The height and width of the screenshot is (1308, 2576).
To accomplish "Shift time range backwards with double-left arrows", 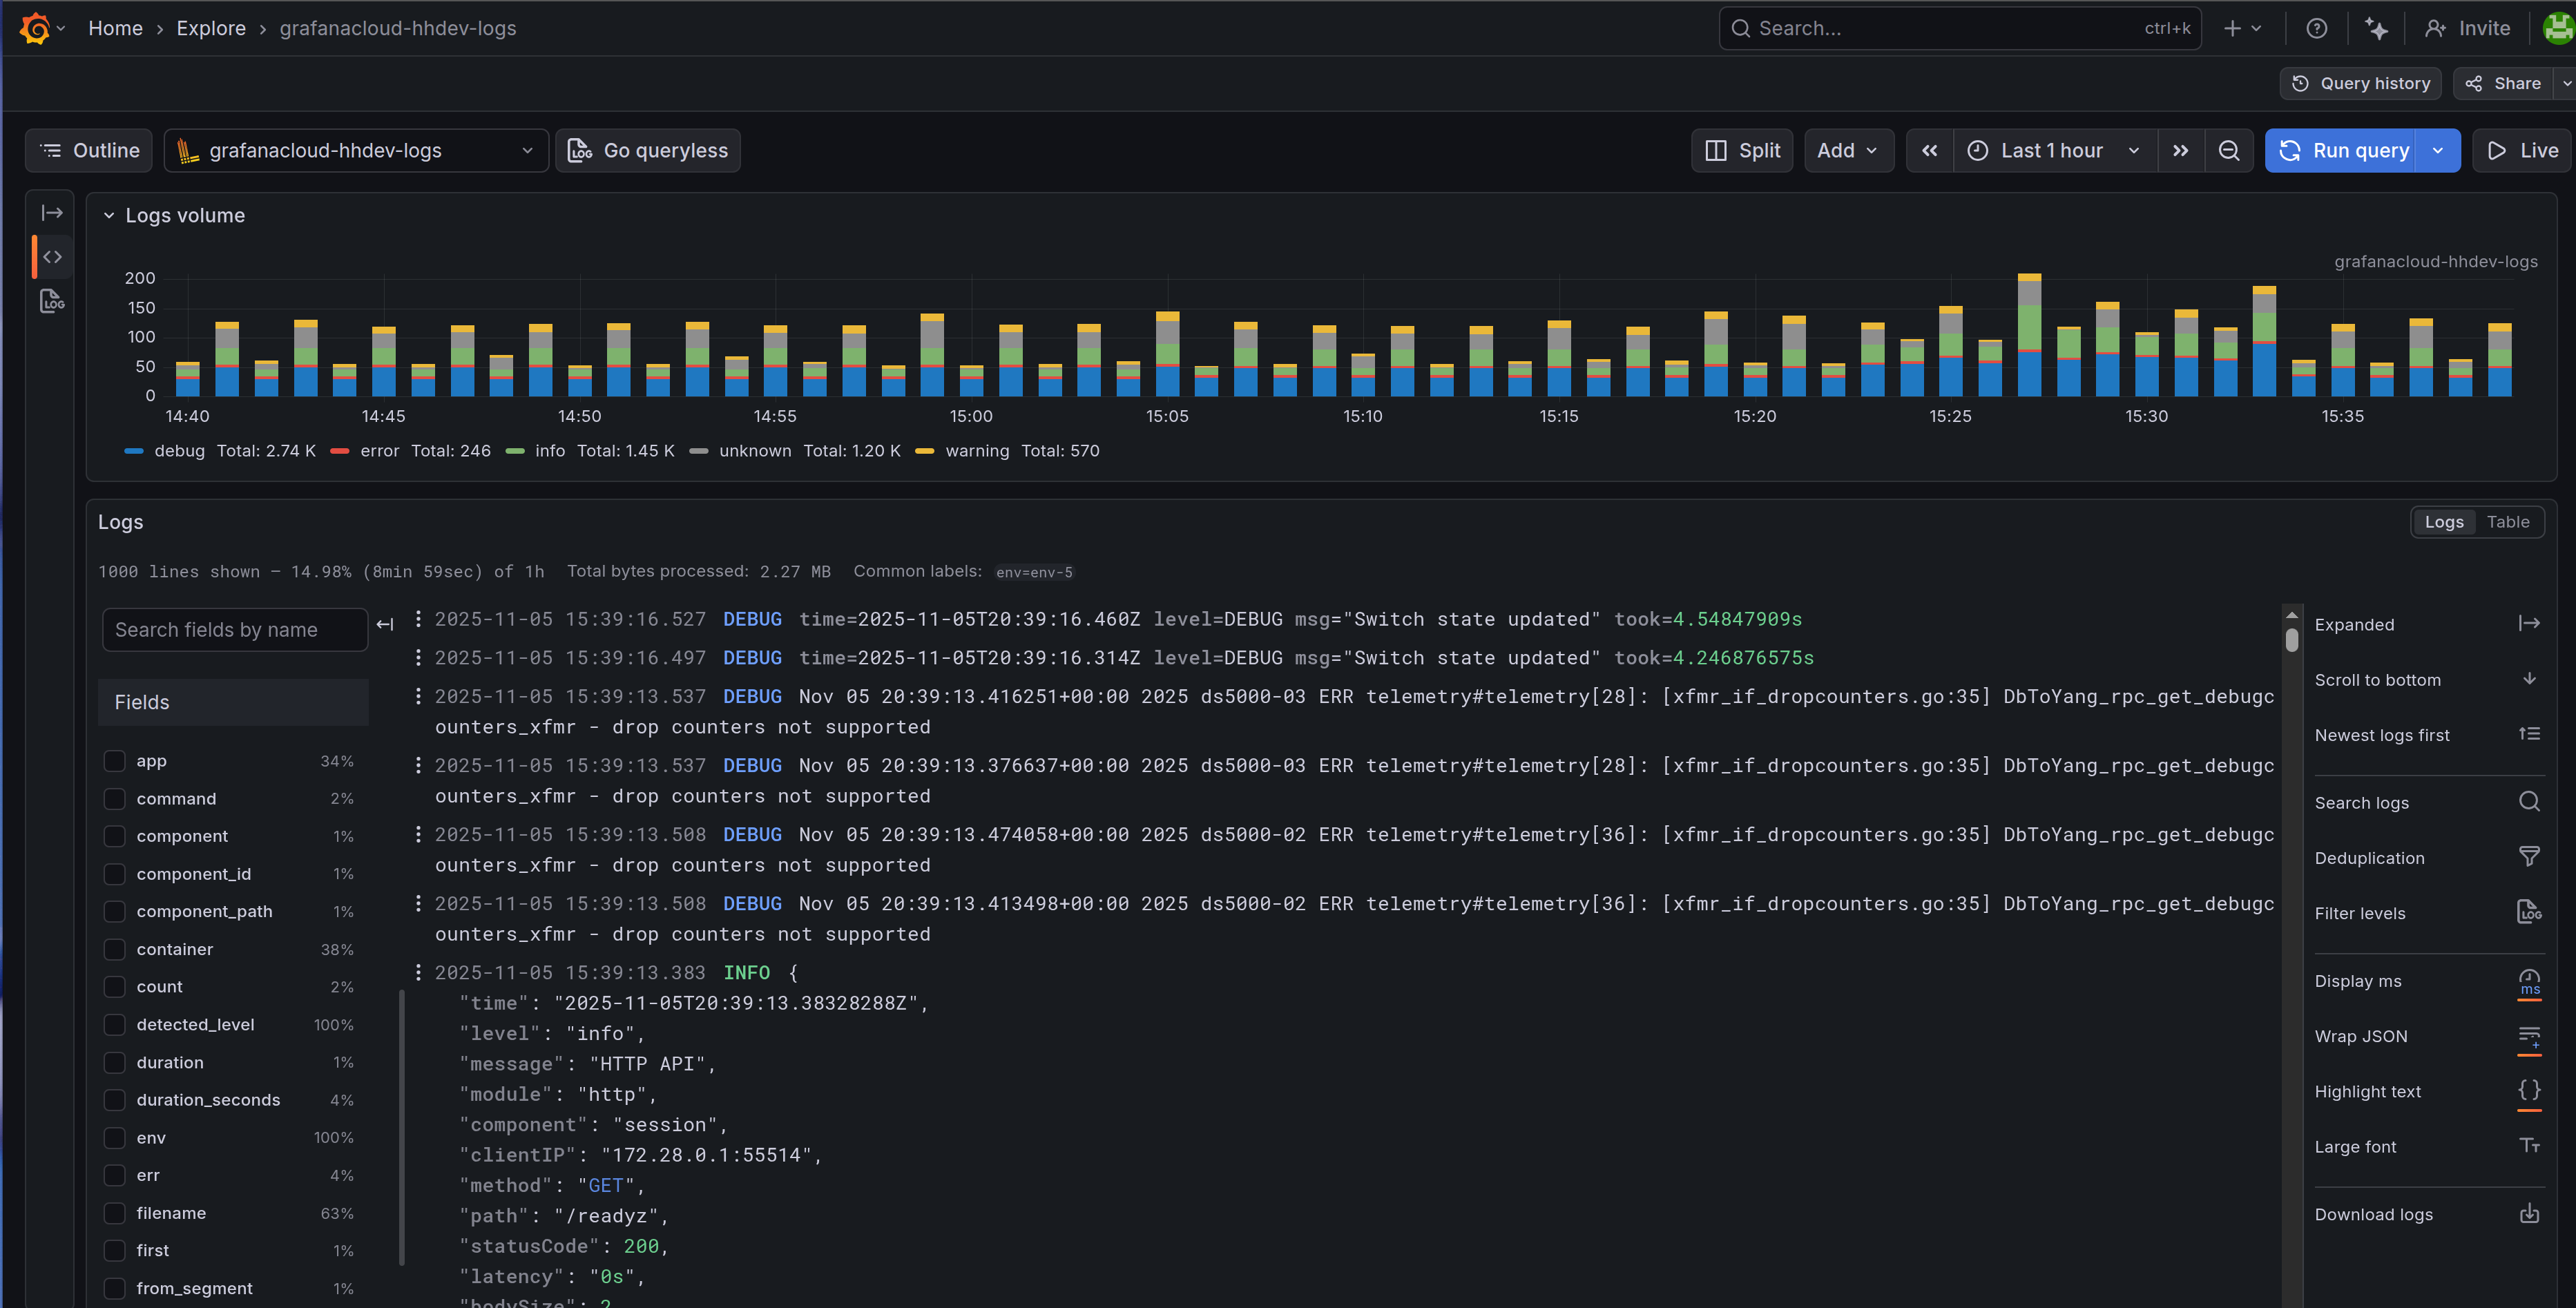I will click(1929, 150).
